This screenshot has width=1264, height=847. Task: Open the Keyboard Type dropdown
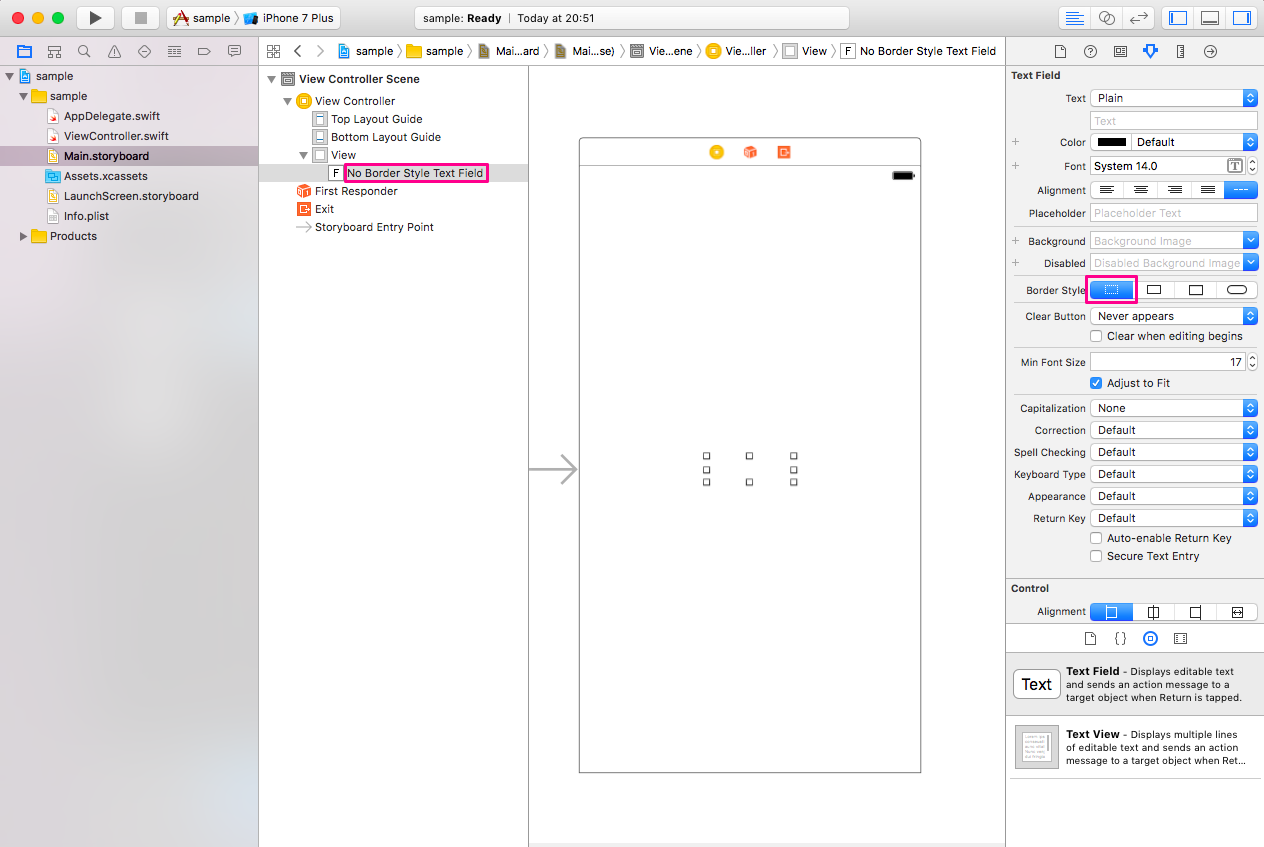pos(1173,473)
